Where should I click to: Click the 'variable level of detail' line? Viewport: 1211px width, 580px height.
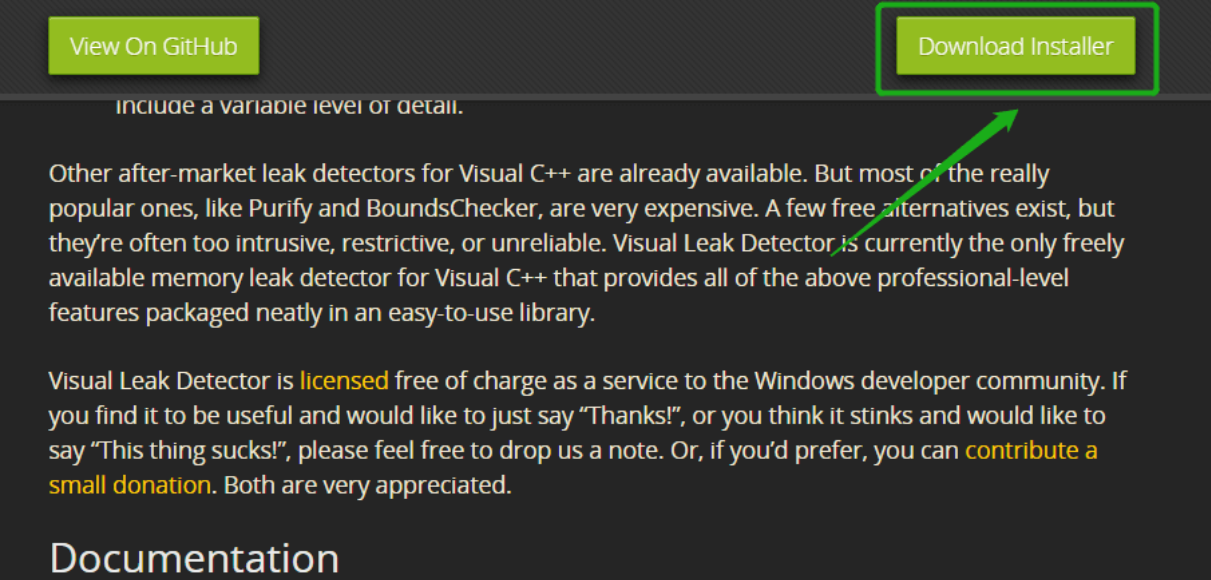289,104
